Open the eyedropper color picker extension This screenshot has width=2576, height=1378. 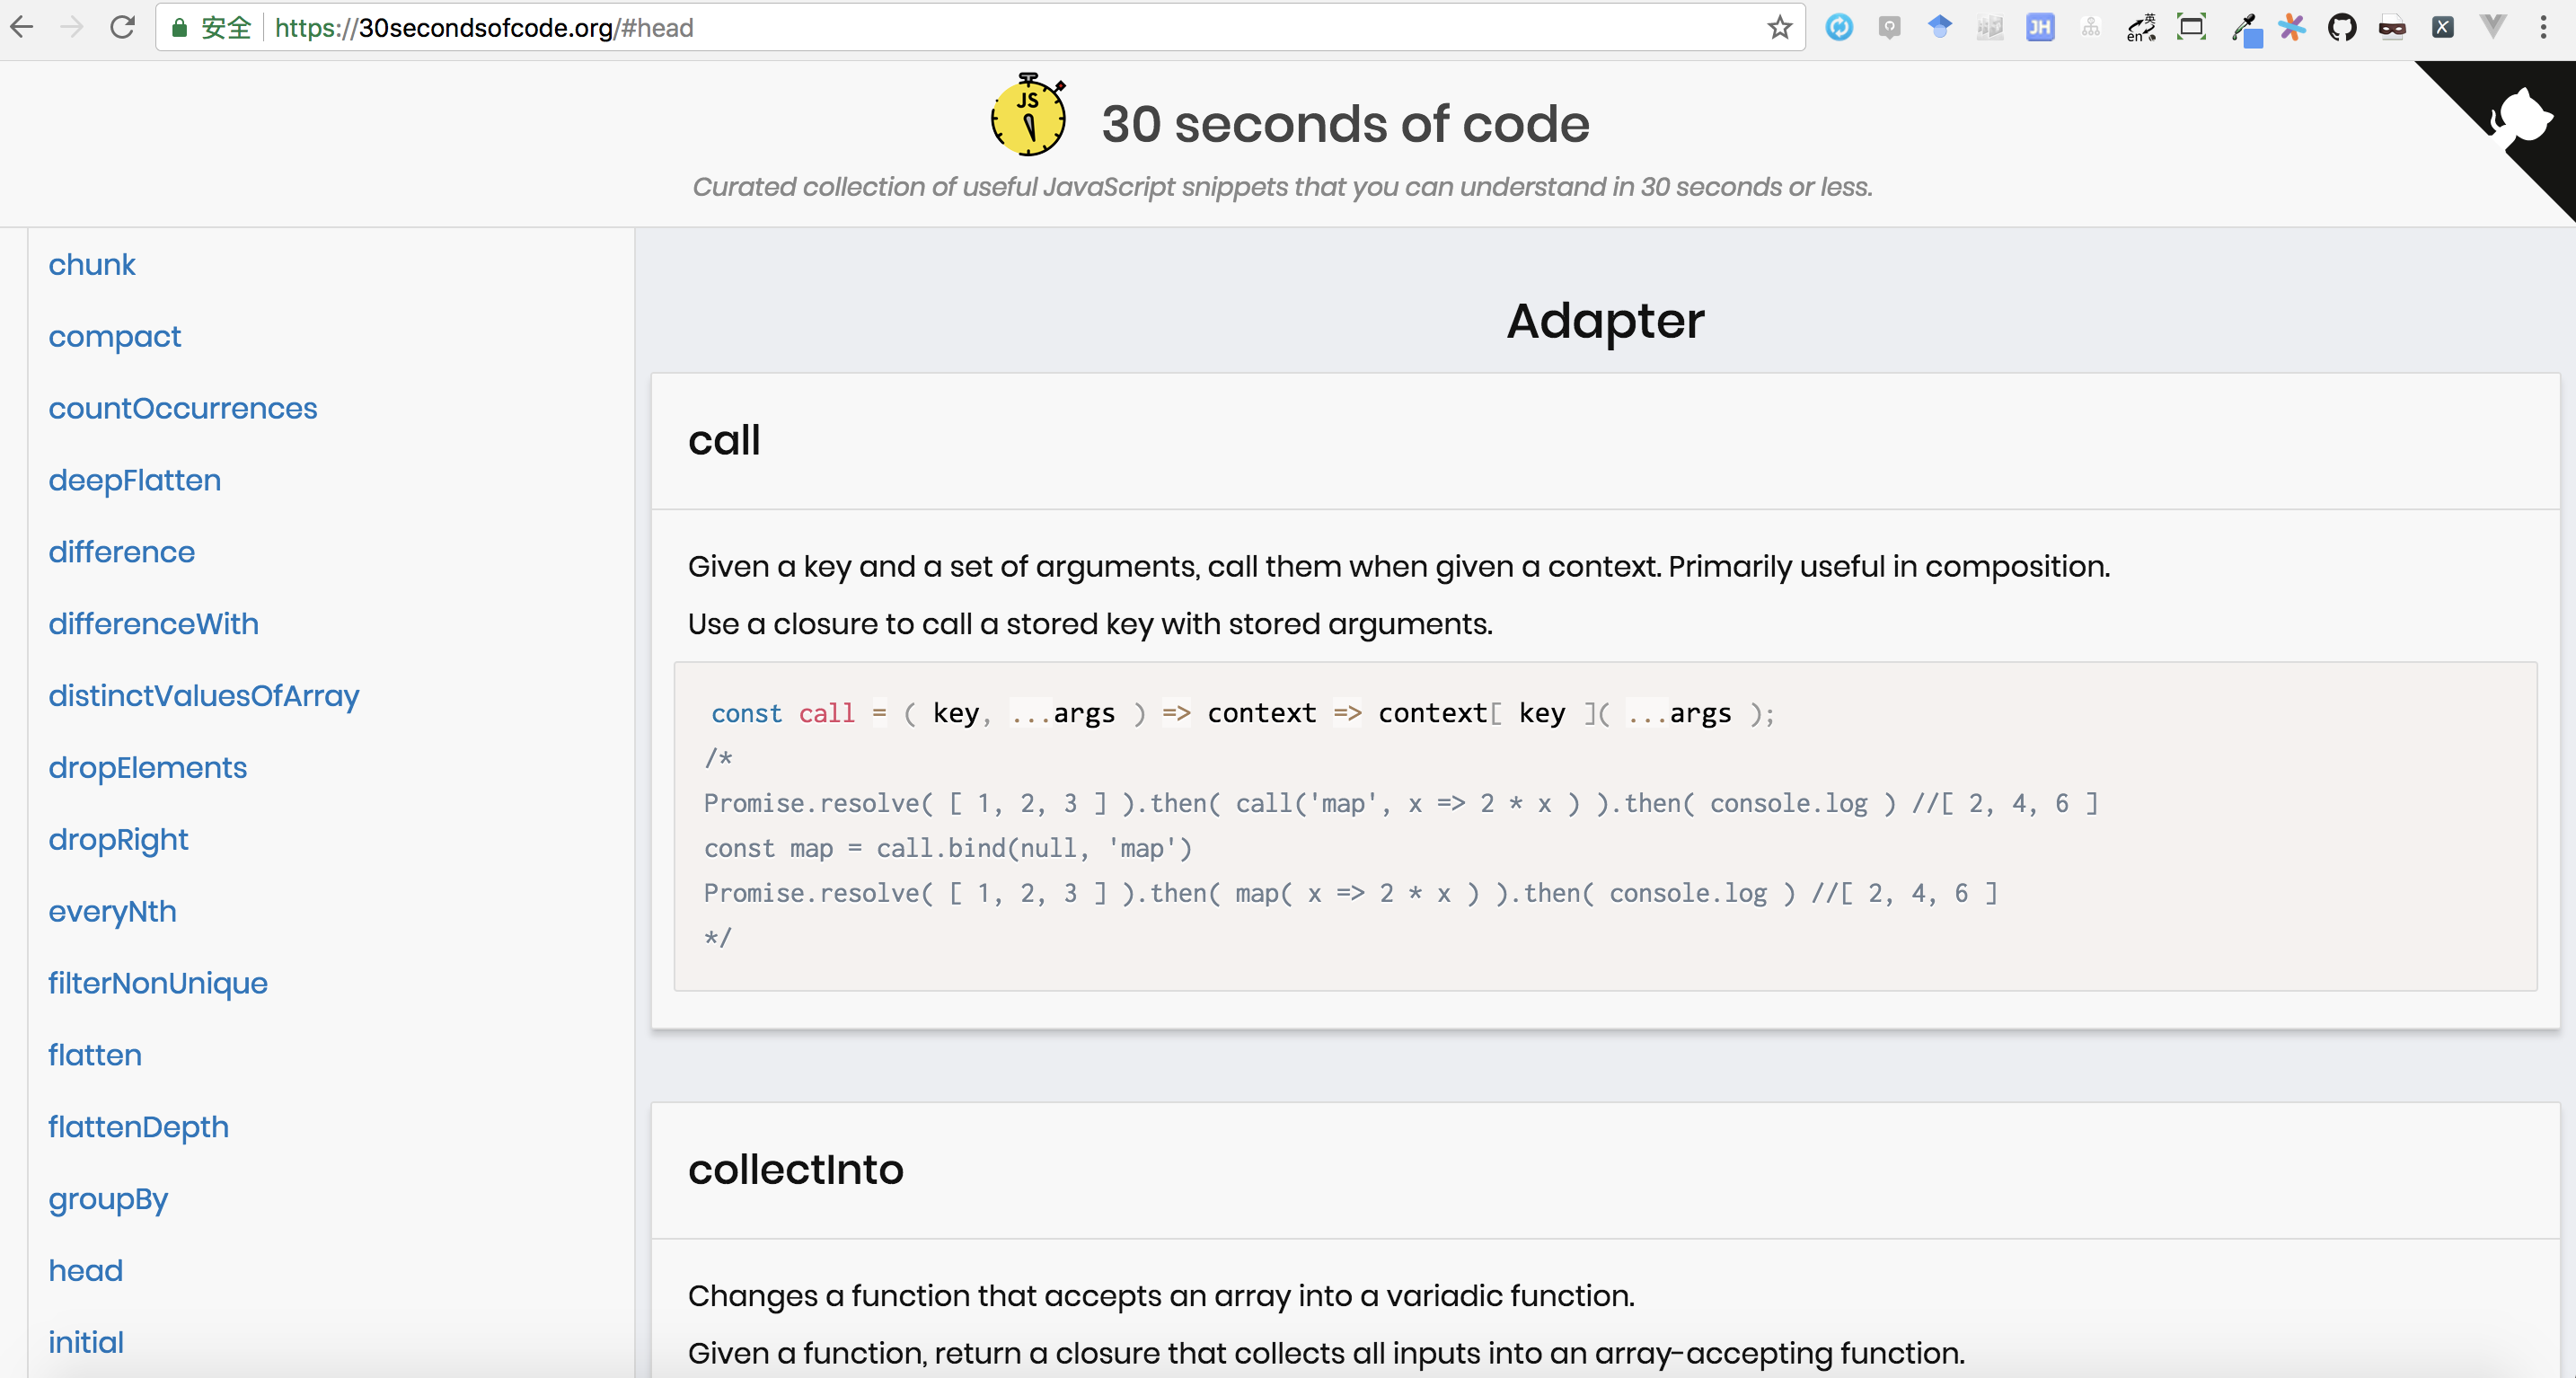tap(2247, 27)
